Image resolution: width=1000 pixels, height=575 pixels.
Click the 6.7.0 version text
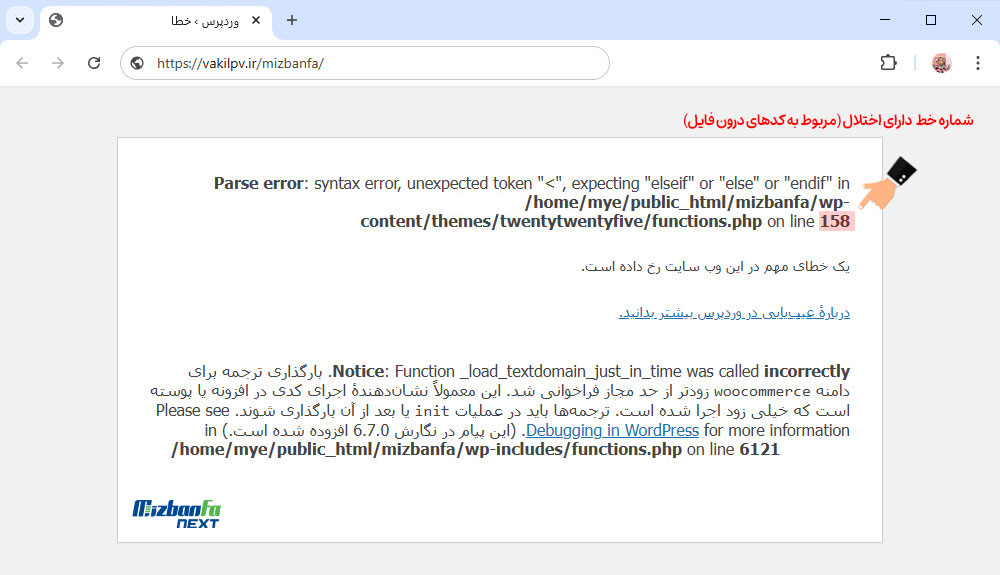(x=371, y=430)
